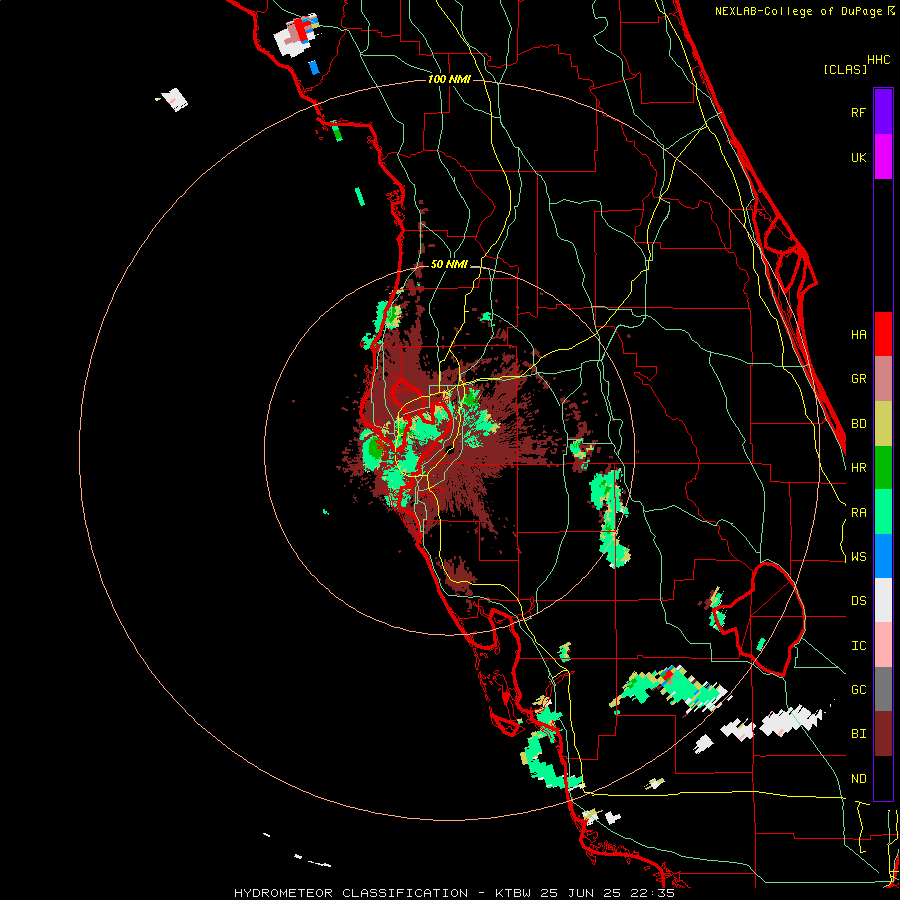The width and height of the screenshot is (900, 900).
Task: Click the HA legend label
Action: point(858,334)
